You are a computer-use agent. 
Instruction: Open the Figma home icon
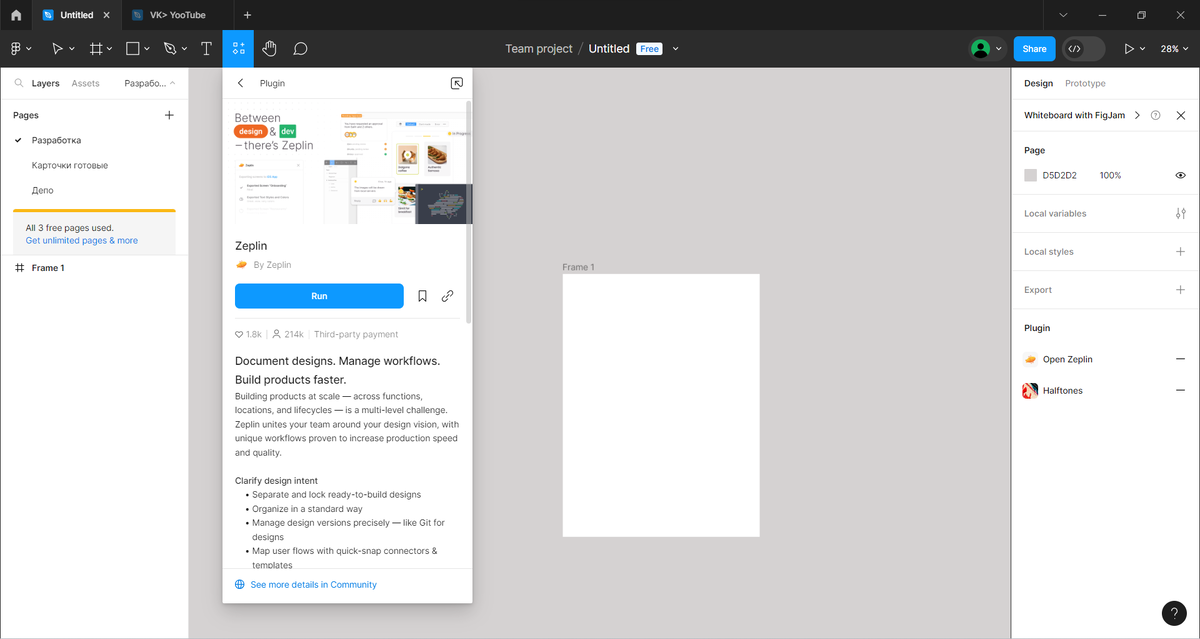(16, 15)
